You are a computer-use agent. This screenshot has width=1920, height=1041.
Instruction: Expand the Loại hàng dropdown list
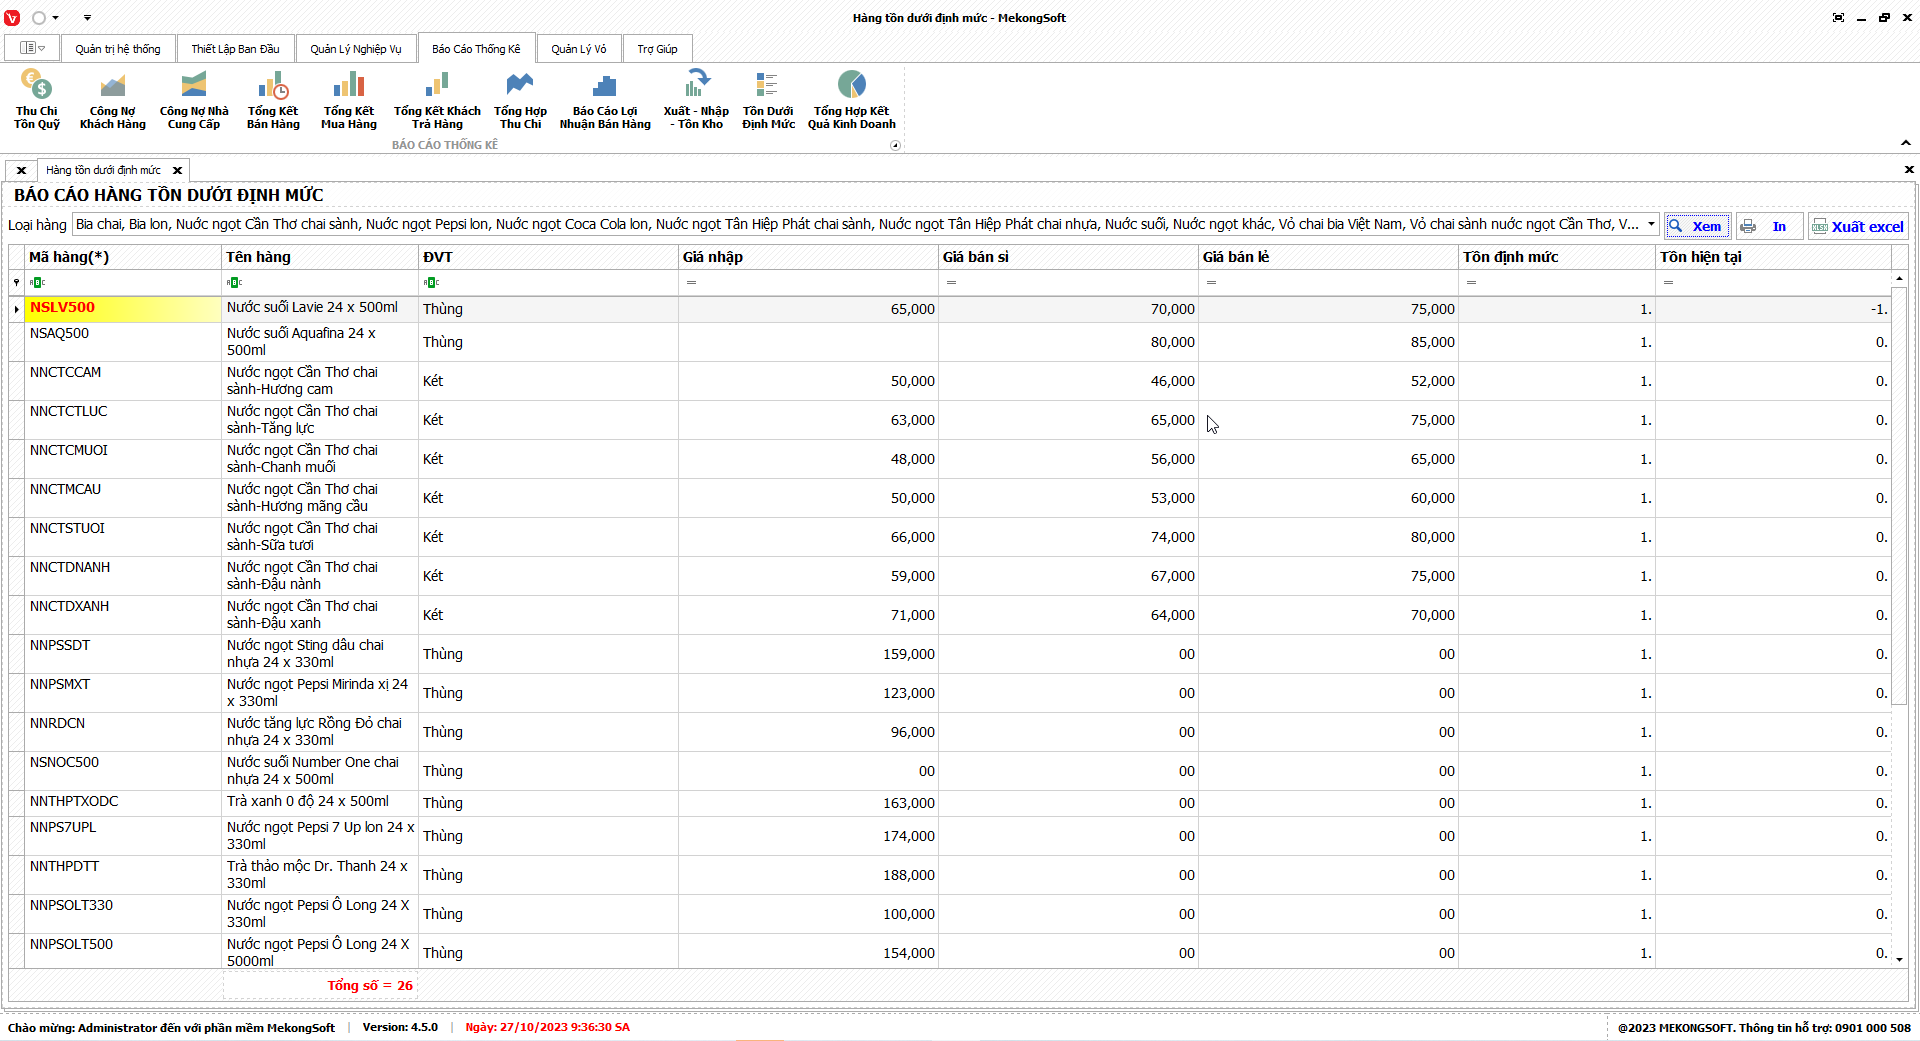(1651, 225)
